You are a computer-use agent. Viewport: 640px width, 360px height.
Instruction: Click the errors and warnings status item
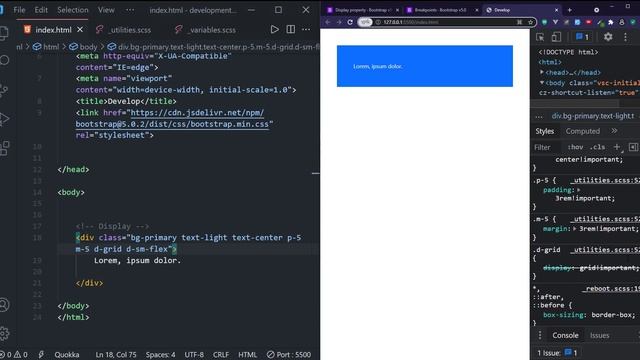[14, 355]
